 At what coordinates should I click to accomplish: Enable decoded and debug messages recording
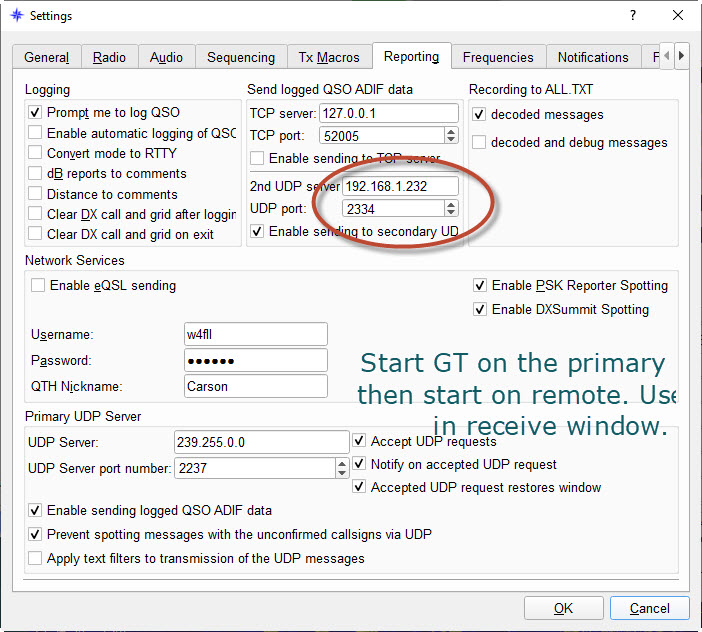(x=479, y=143)
